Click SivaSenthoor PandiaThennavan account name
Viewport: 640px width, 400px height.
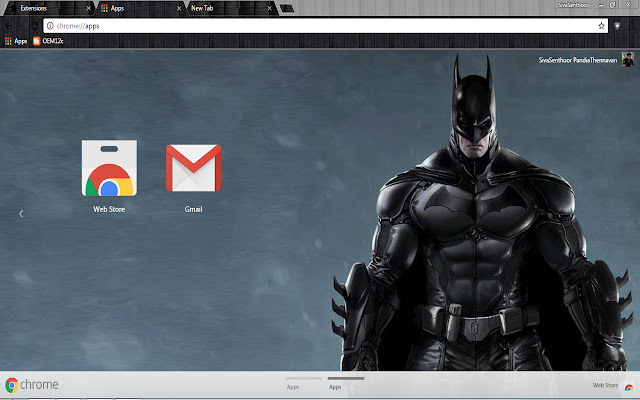tap(578, 60)
